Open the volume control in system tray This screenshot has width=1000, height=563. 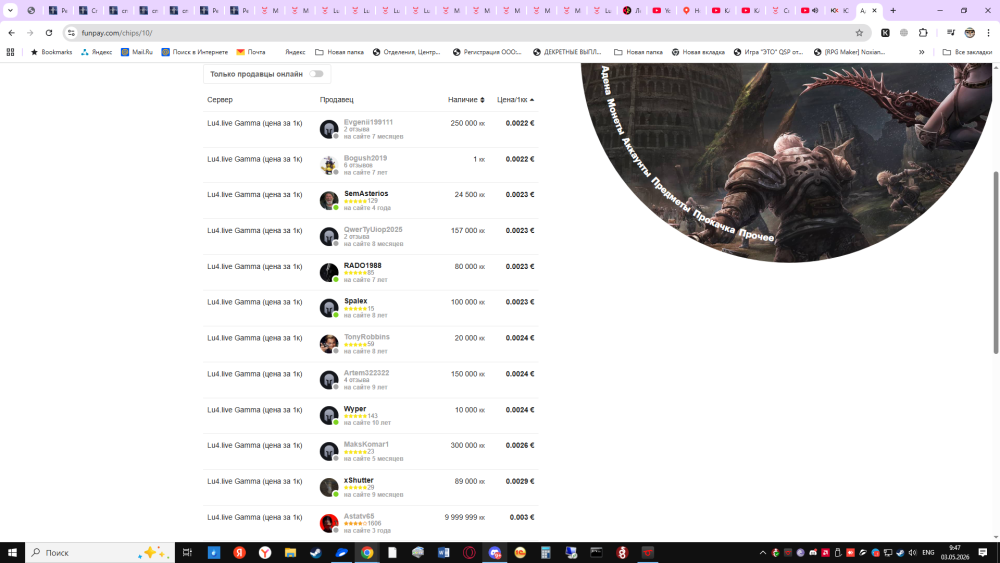(x=913, y=552)
